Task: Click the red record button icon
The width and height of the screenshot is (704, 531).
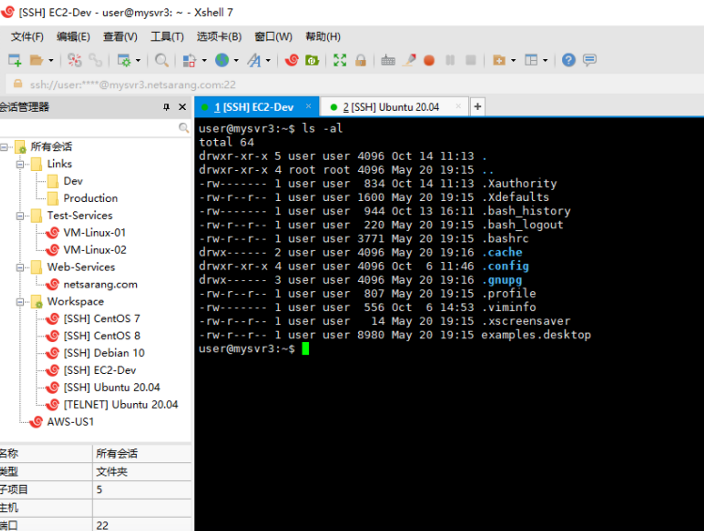Action: point(429,60)
